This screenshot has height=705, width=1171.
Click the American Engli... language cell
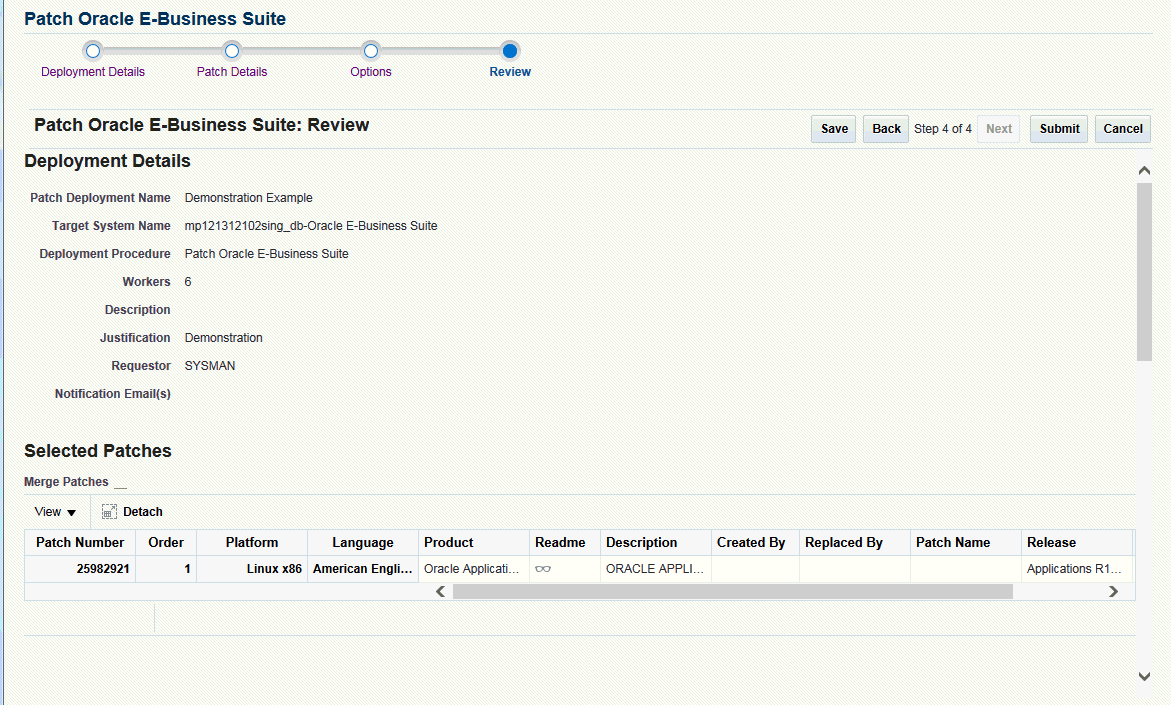tap(362, 569)
